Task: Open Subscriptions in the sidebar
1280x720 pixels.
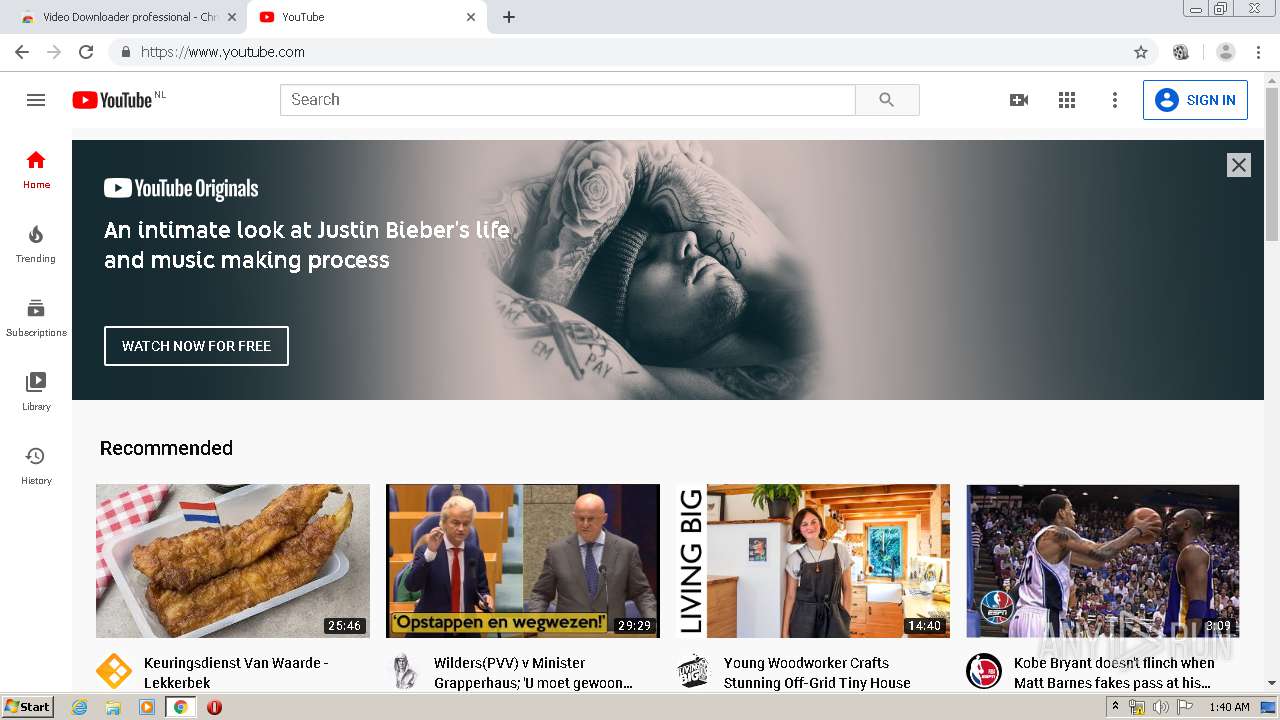Action: tap(36, 317)
